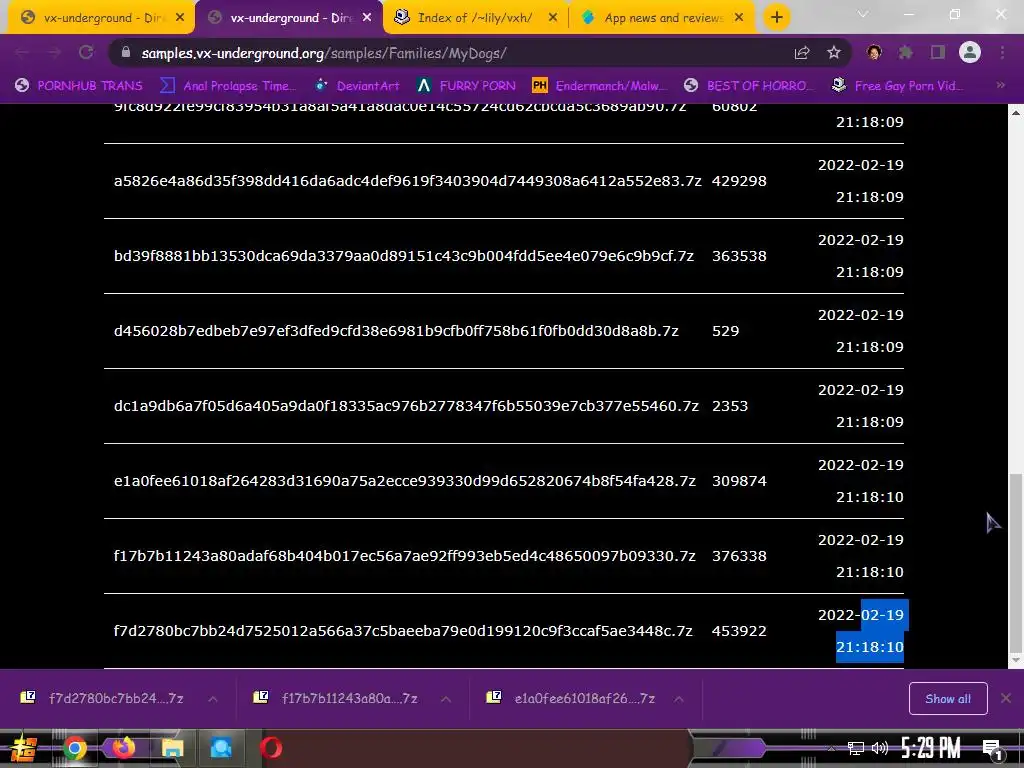Expand options for f7d2780bc7bb24...7z download
1024x768 pixels.
[x=213, y=699]
